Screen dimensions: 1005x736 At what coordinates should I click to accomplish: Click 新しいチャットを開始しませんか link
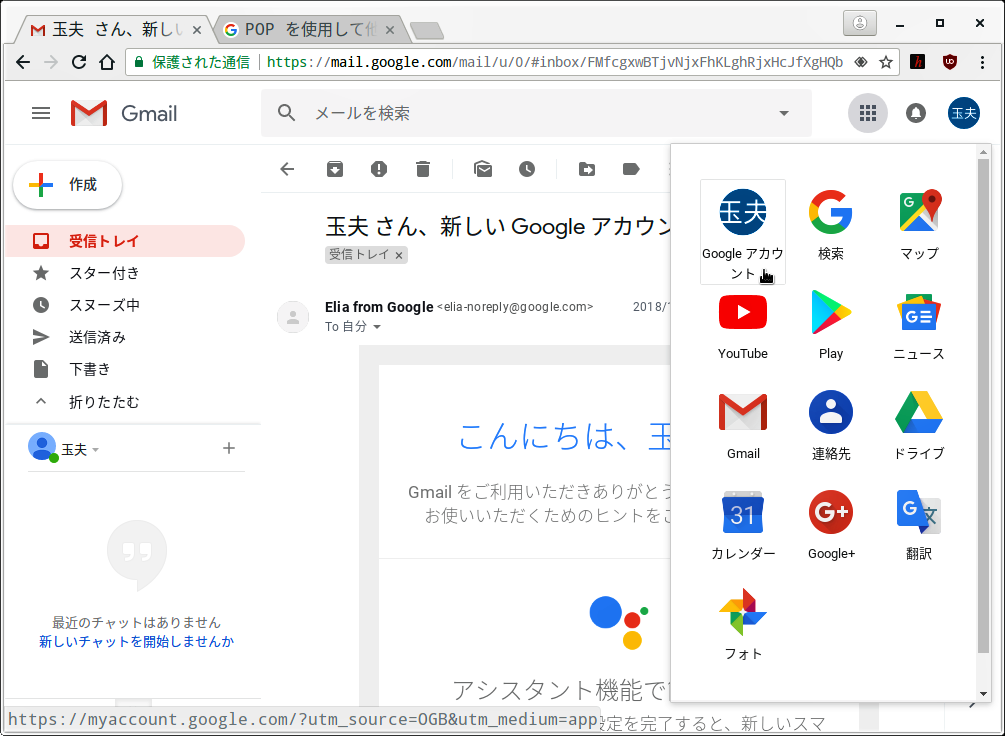coord(137,641)
